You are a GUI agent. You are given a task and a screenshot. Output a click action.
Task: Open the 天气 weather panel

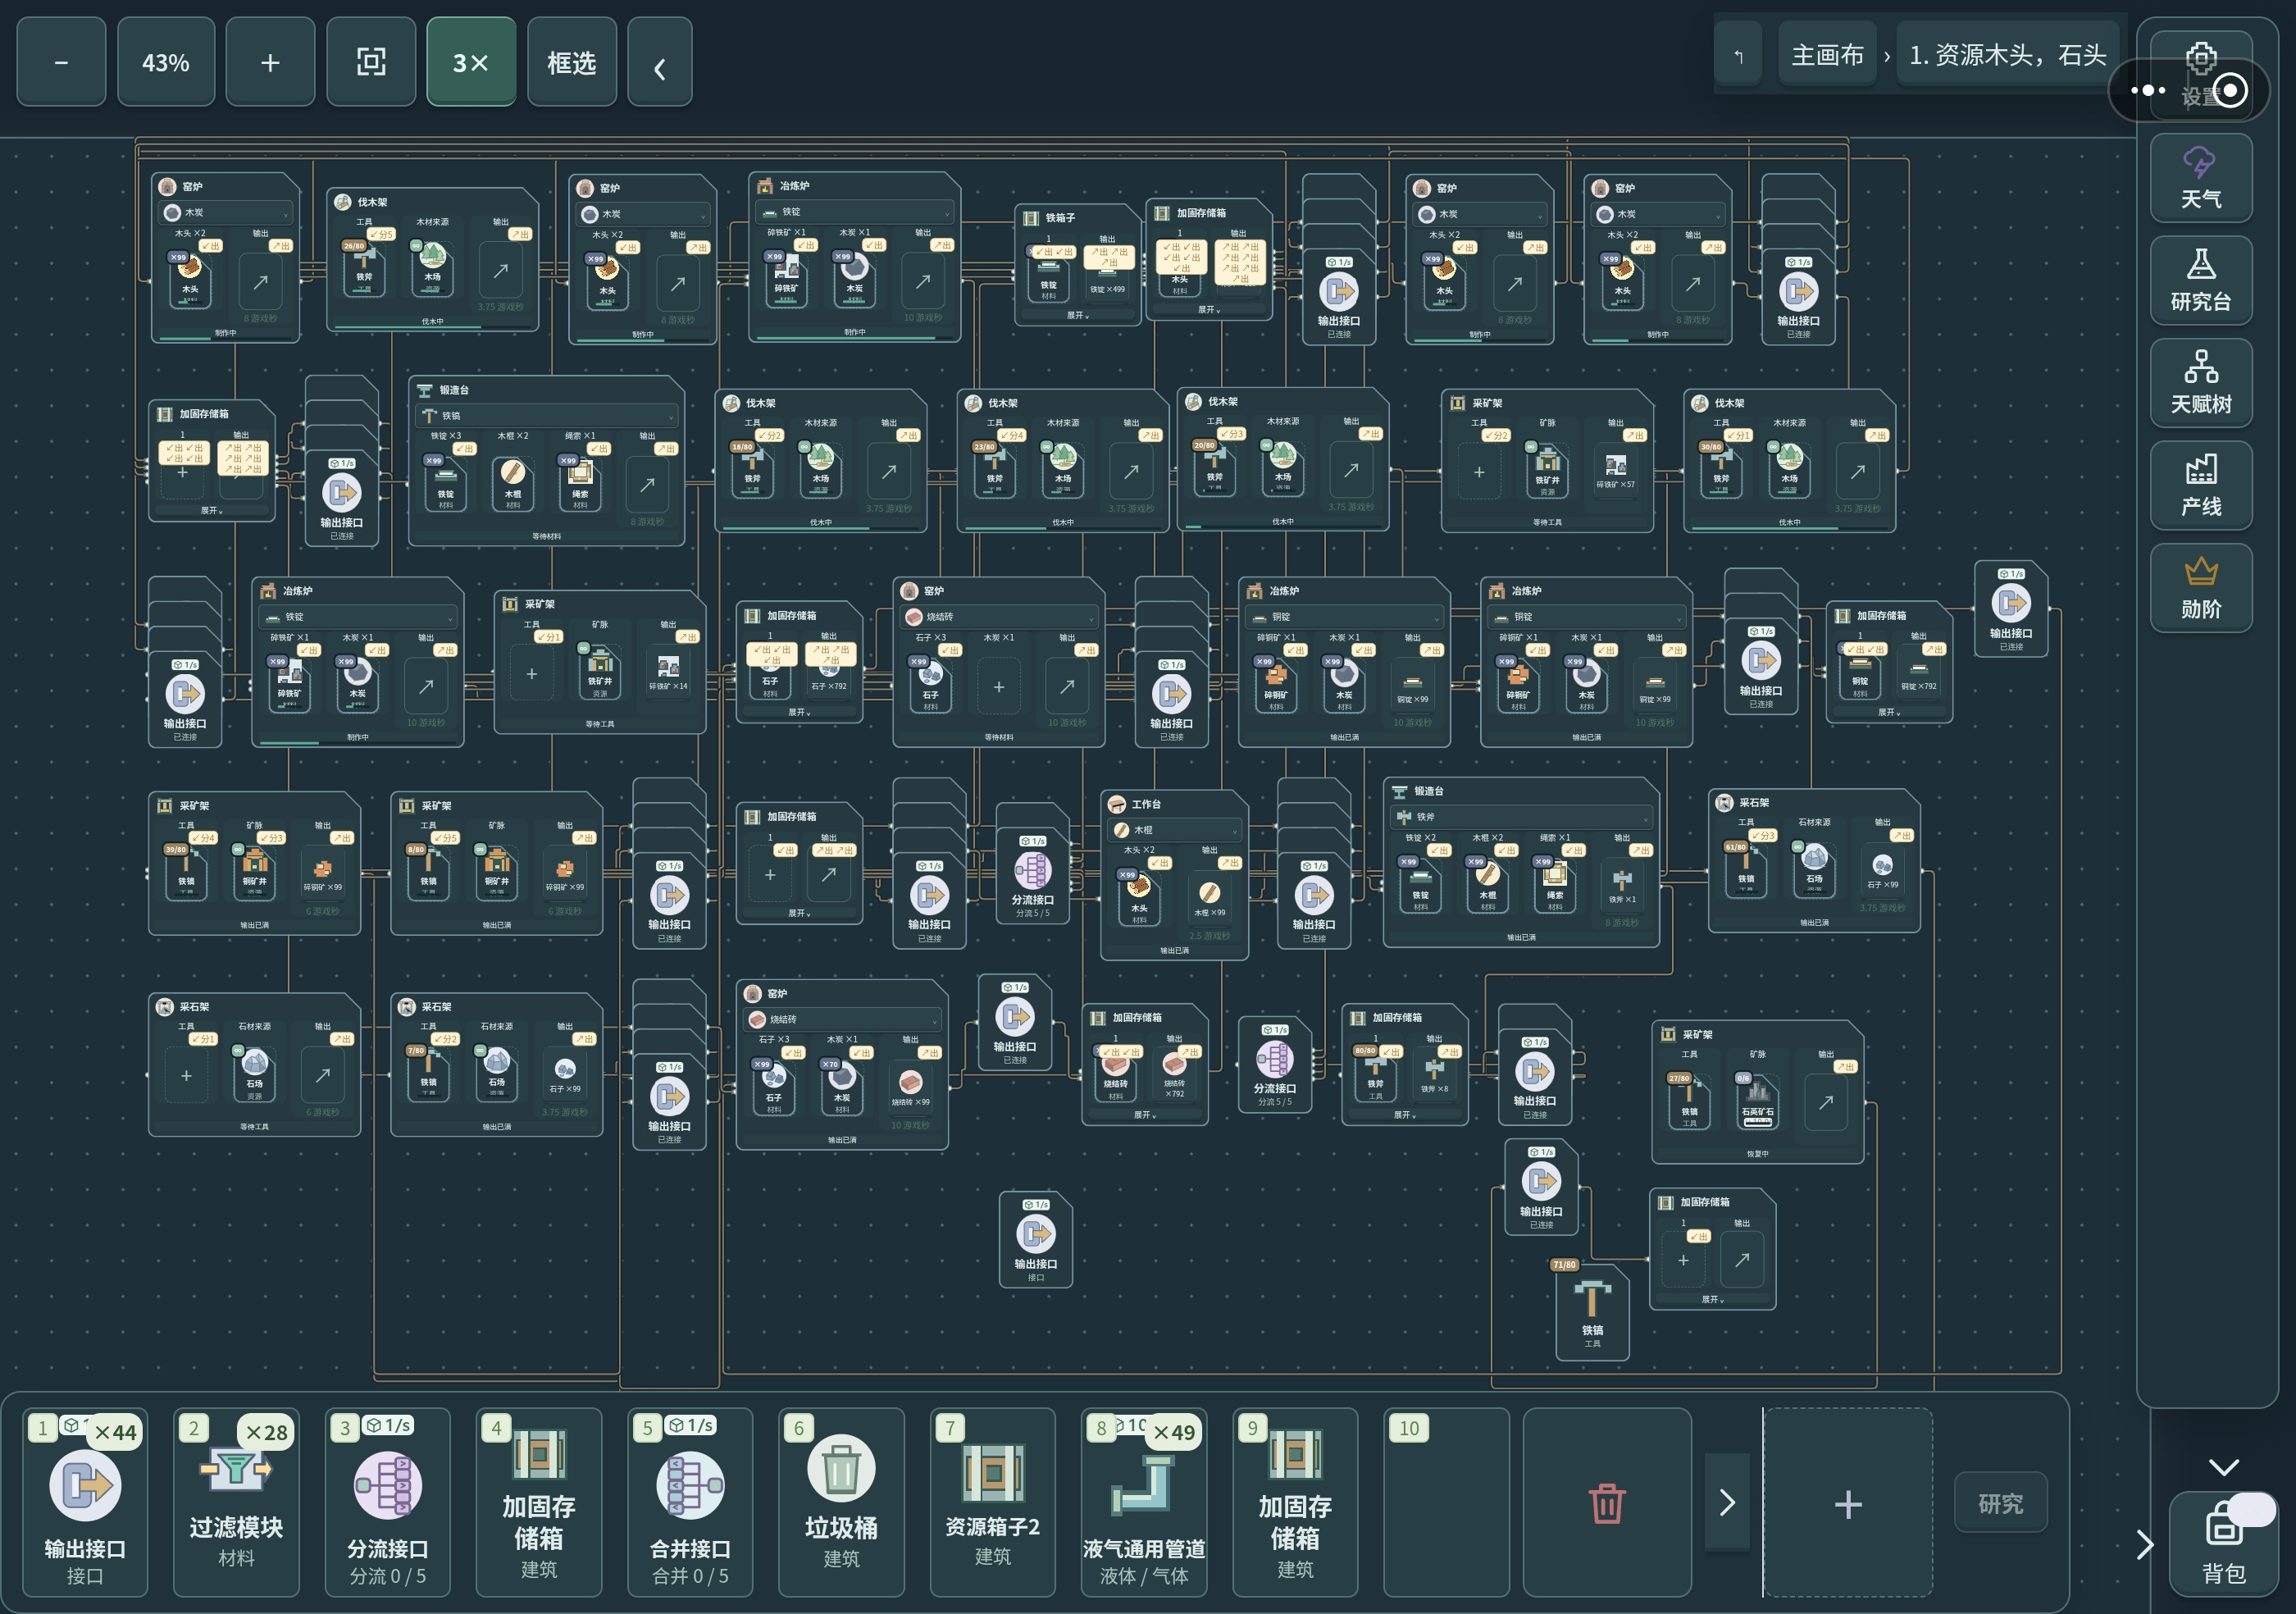(x=2200, y=178)
